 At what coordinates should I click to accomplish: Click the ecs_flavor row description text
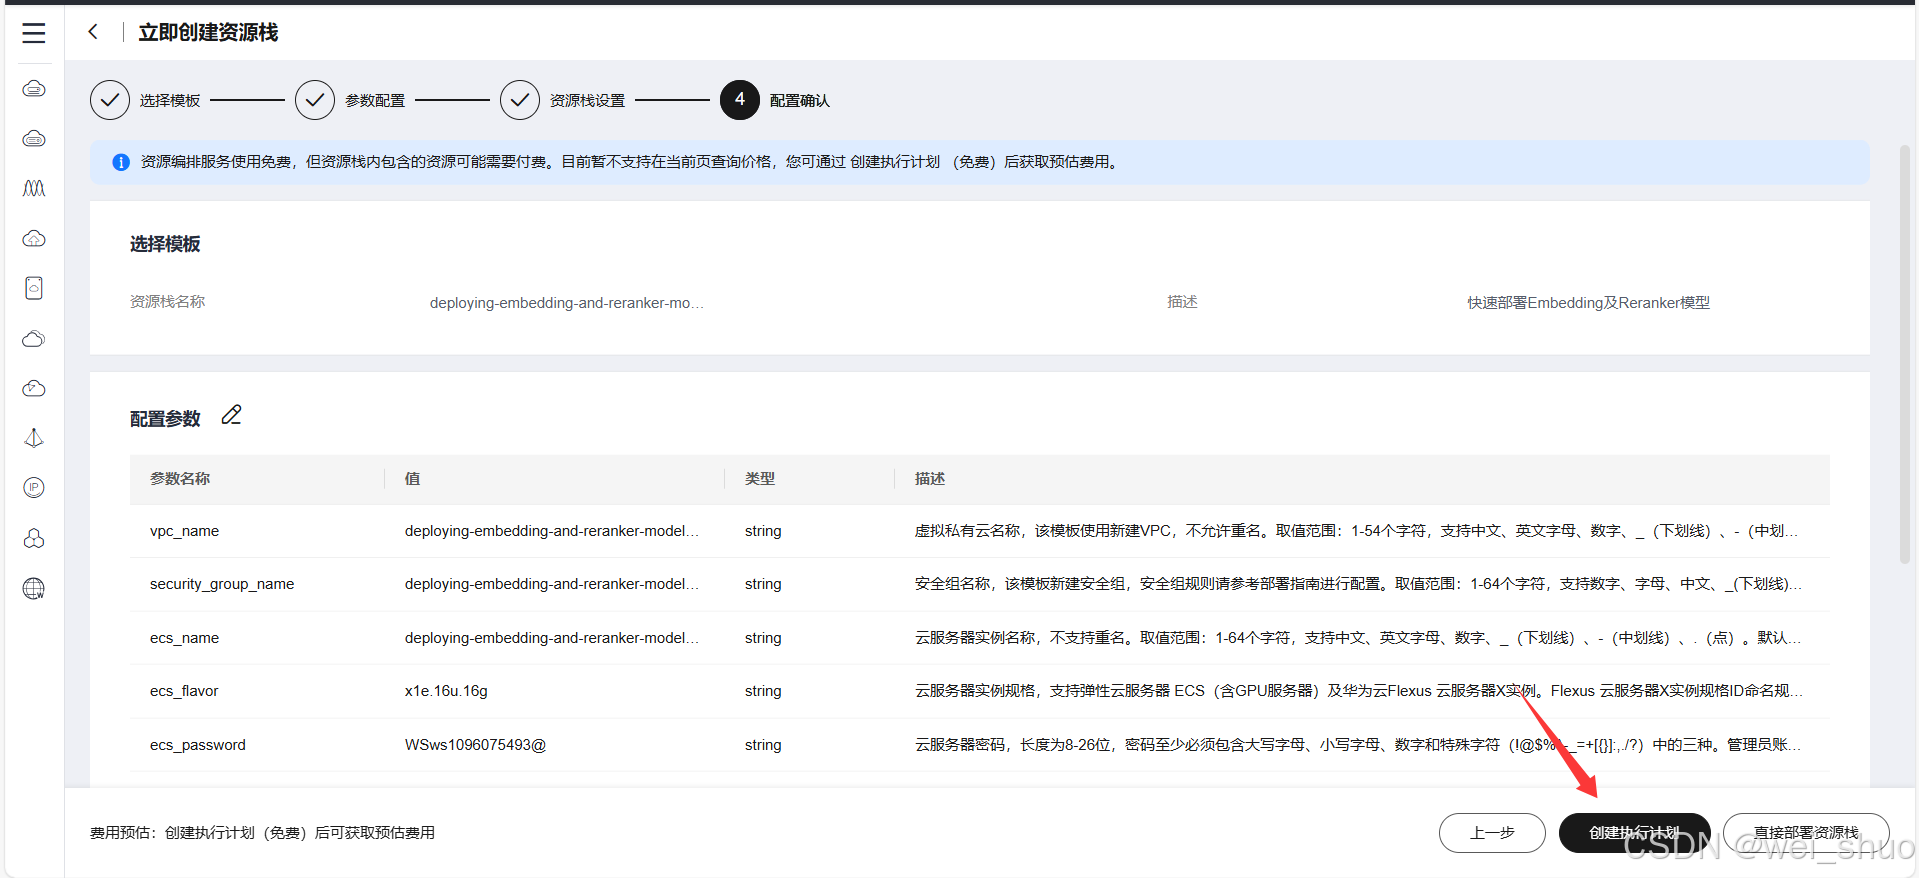pos(1359,691)
